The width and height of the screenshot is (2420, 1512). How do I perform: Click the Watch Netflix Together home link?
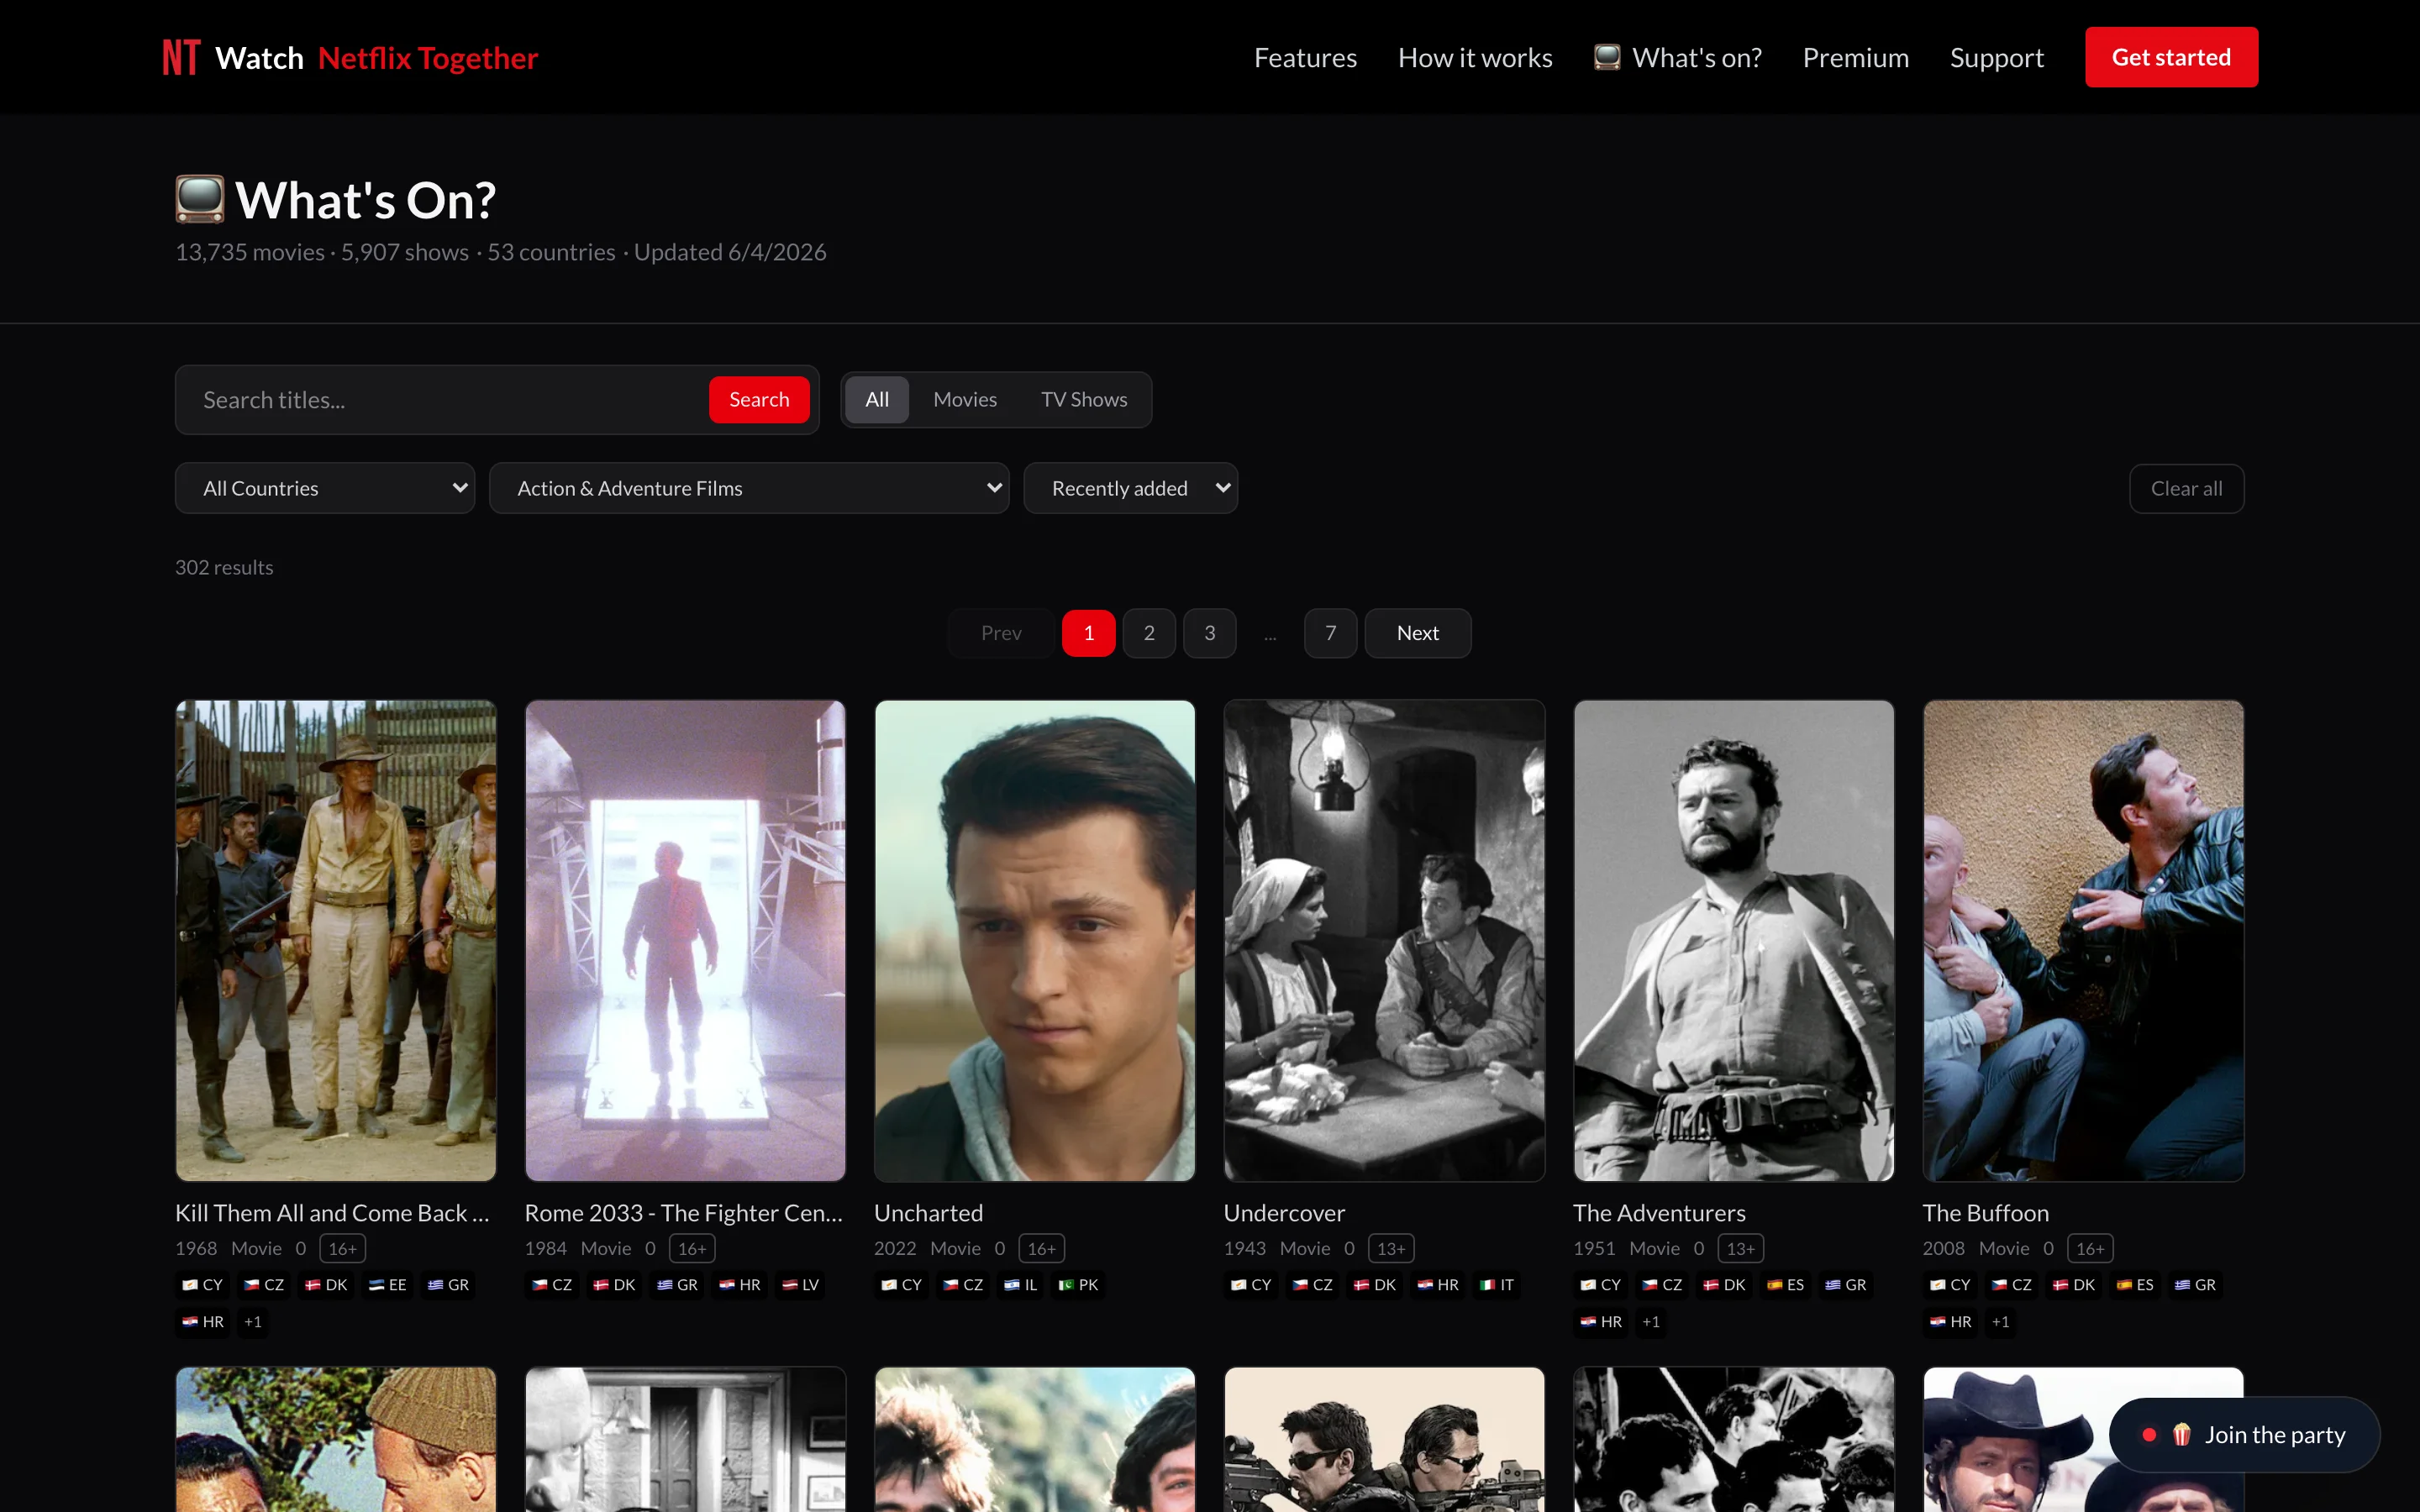click(350, 58)
